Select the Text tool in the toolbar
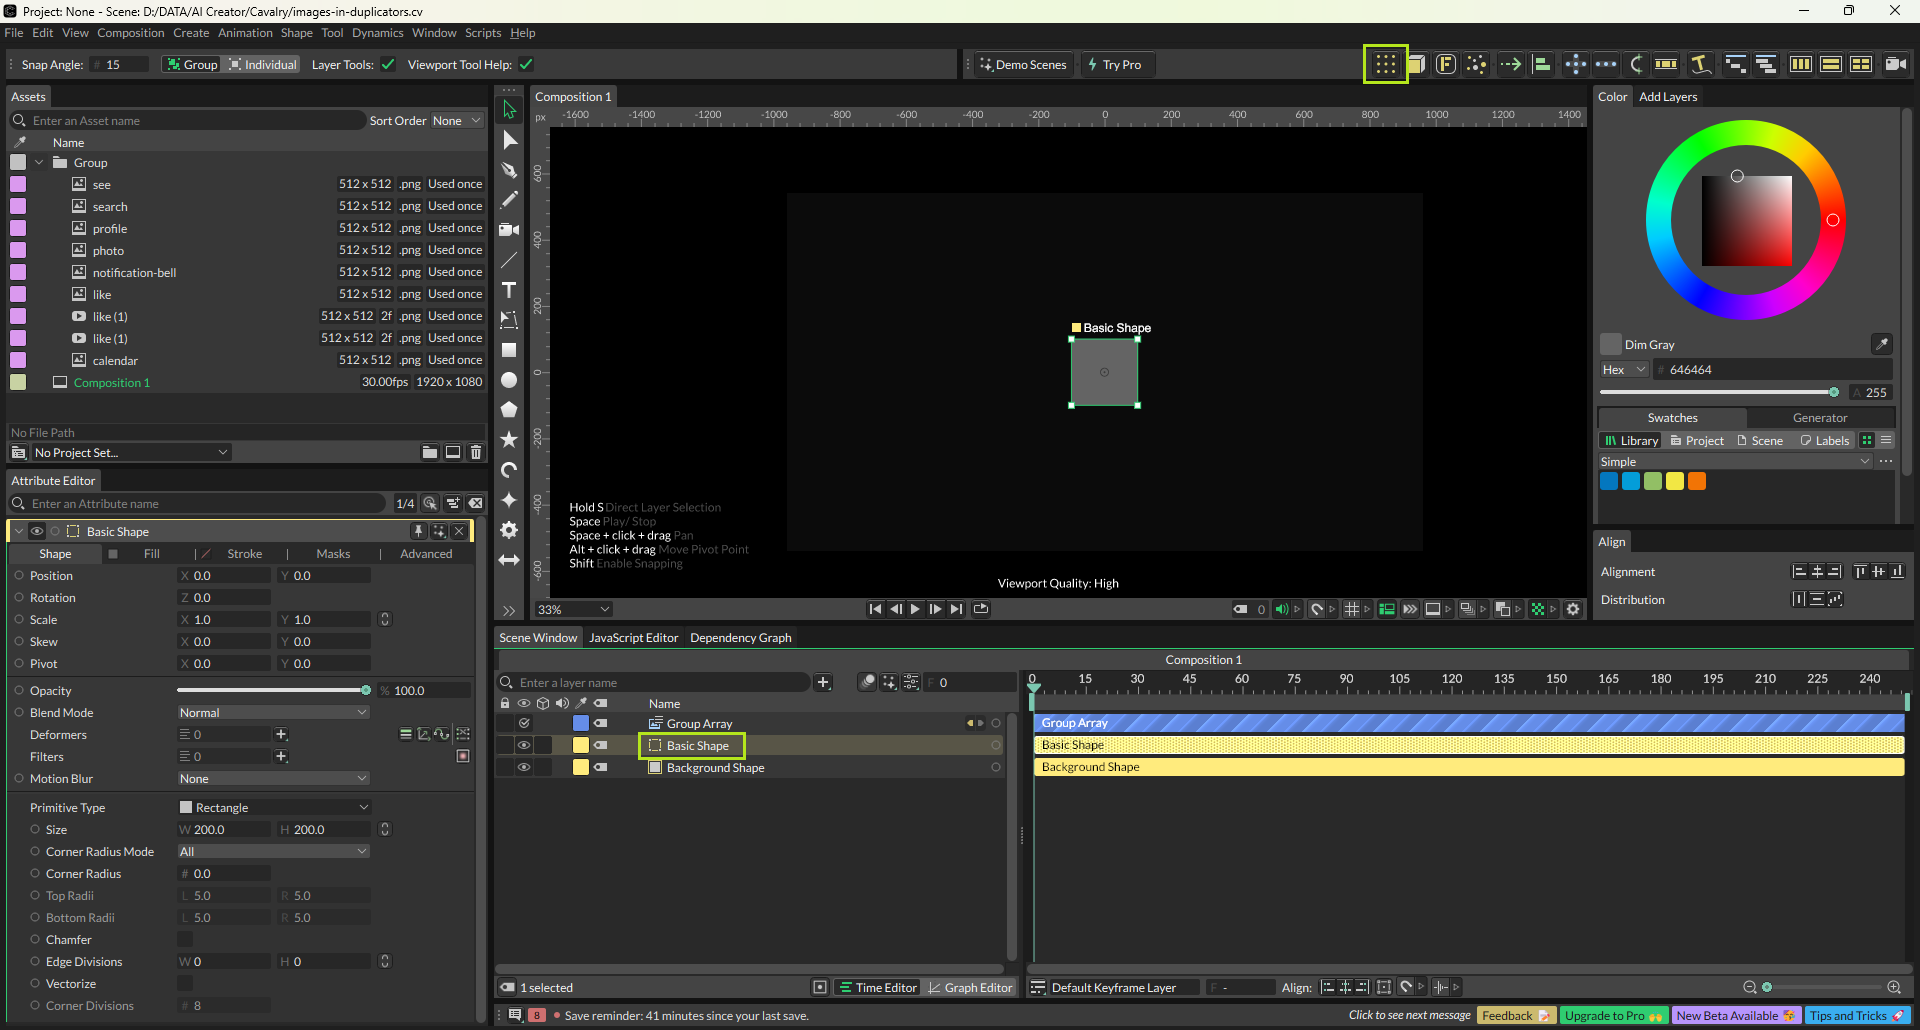This screenshot has height=1030, width=1920. coord(509,290)
